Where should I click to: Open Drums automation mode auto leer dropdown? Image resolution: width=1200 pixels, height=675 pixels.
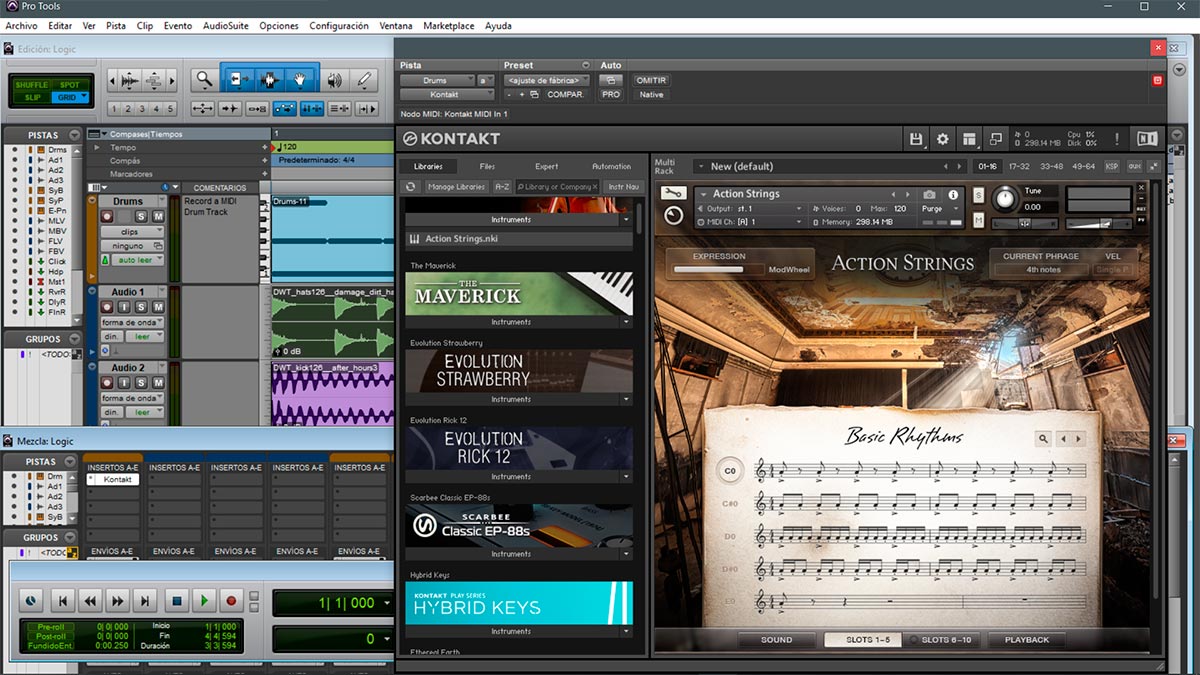point(138,260)
